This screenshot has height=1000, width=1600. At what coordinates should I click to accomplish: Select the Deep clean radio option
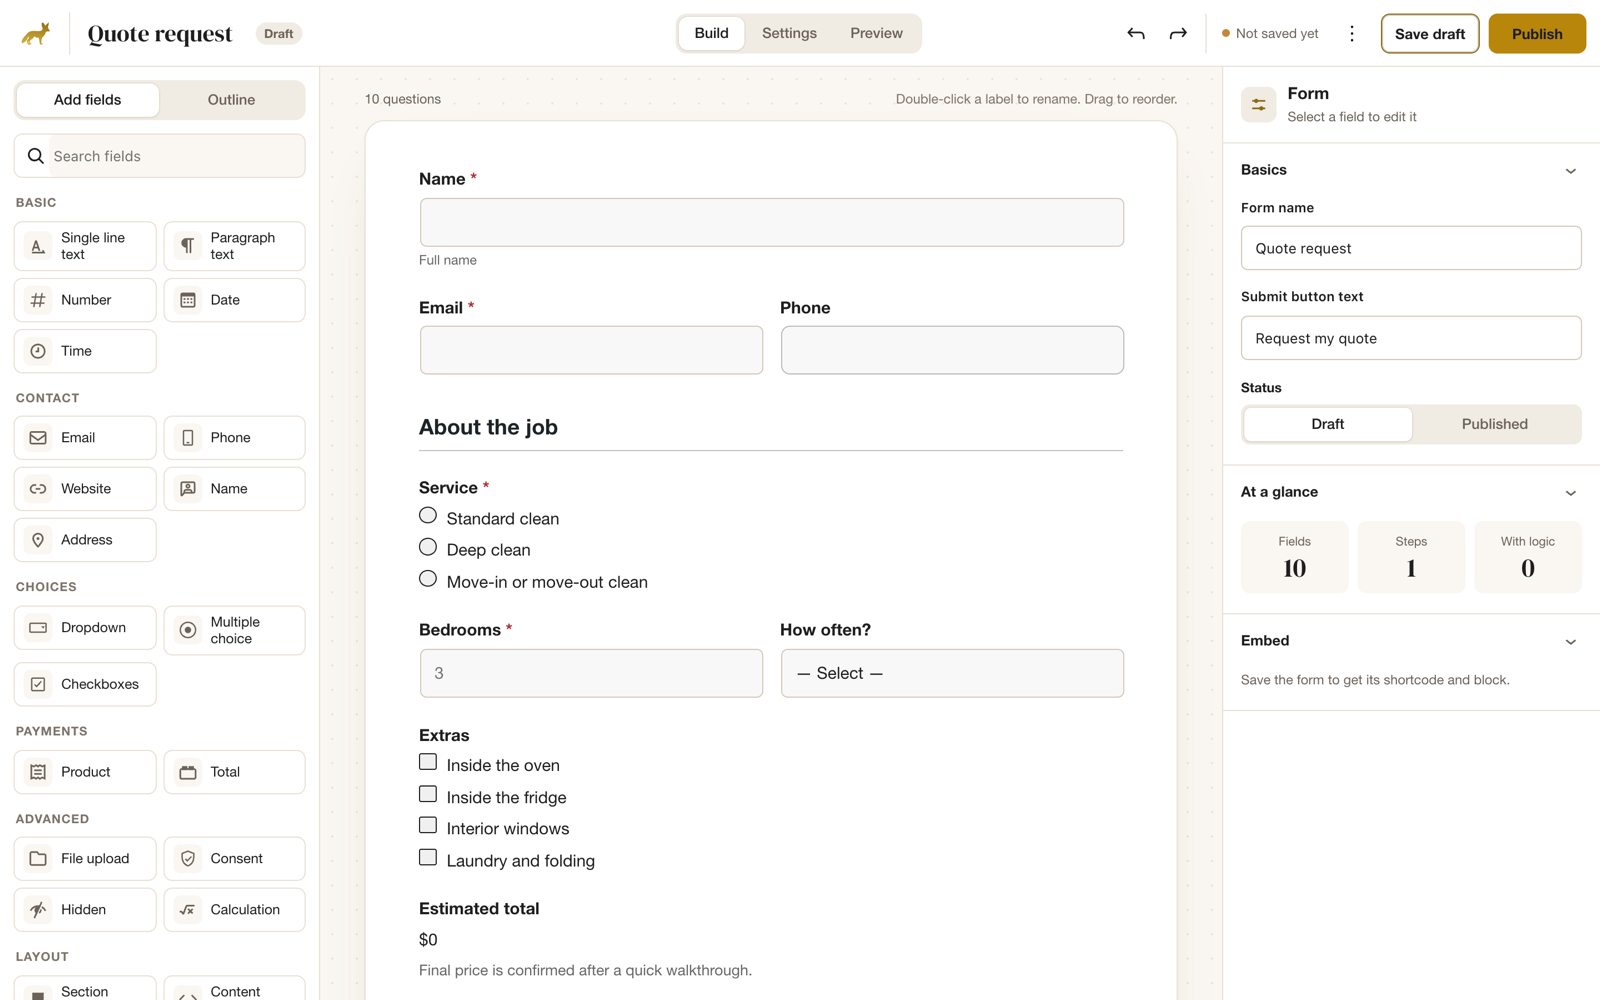428,547
